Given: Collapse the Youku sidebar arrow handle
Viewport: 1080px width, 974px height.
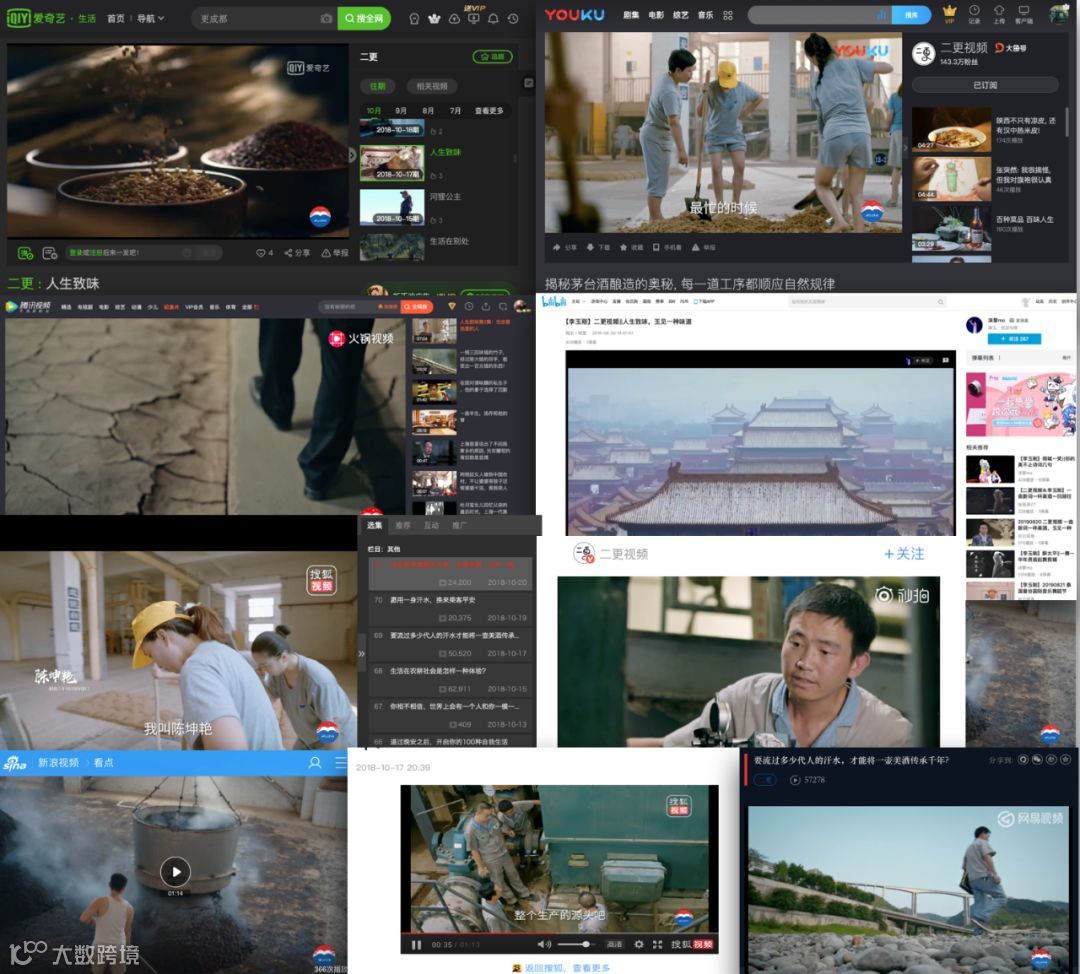Looking at the screenshot, I should tap(906, 148).
